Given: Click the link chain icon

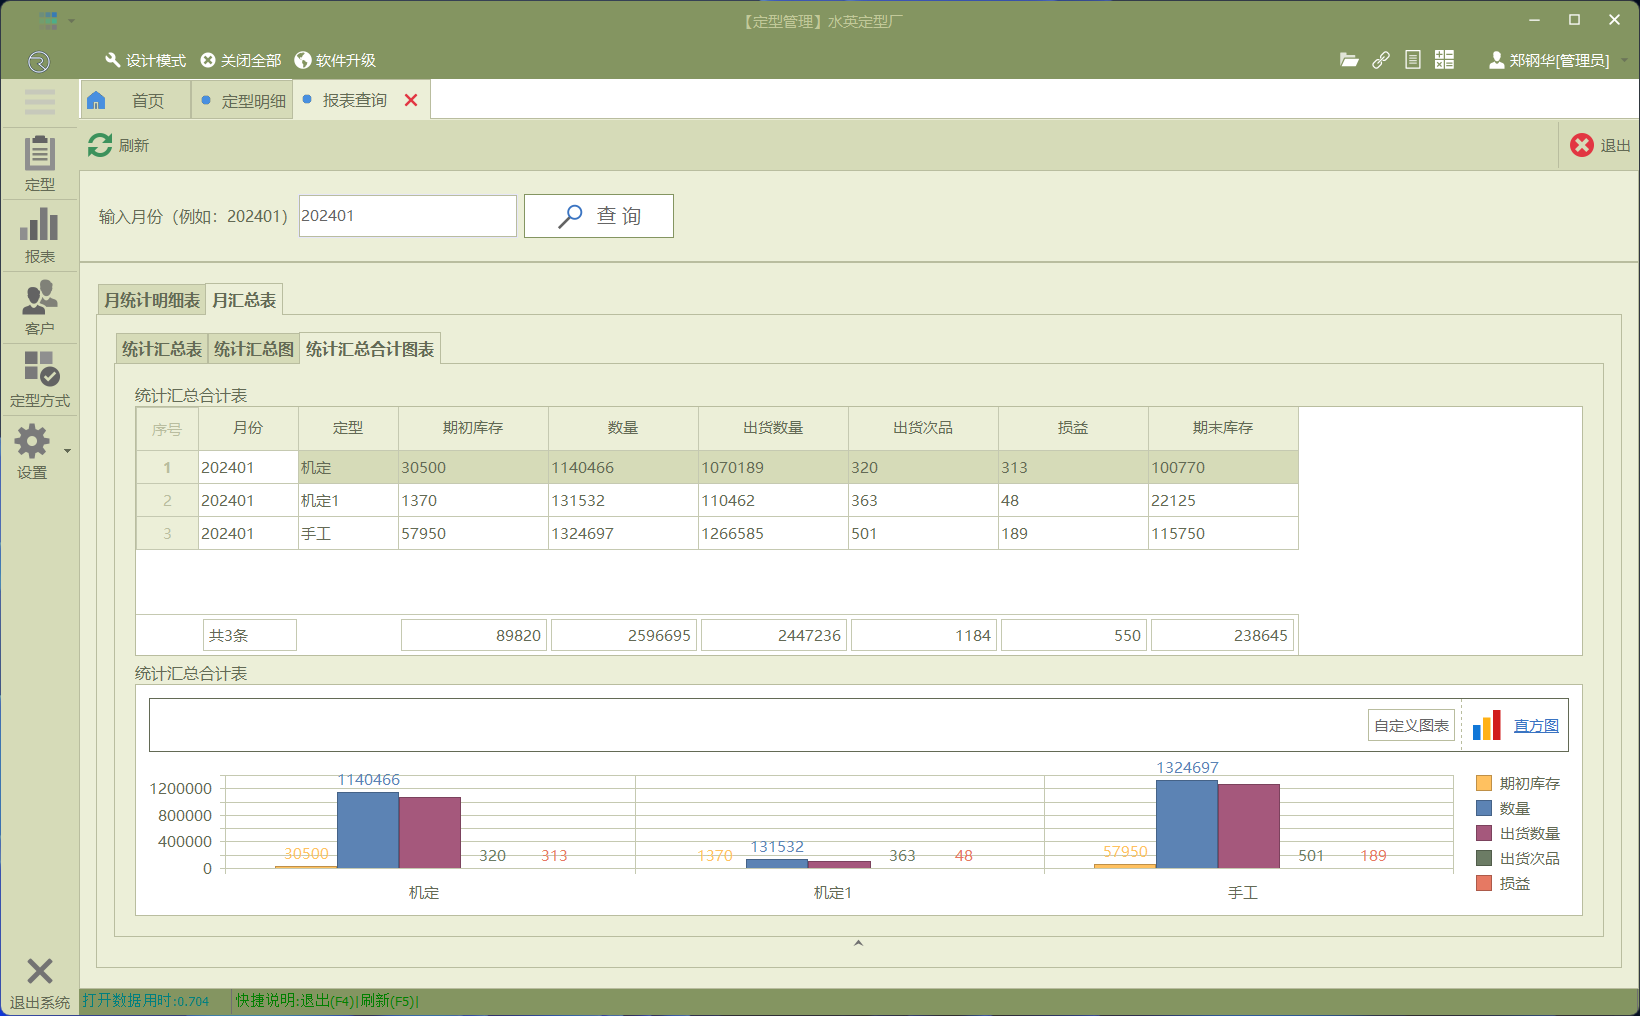Looking at the screenshot, I should (1381, 60).
